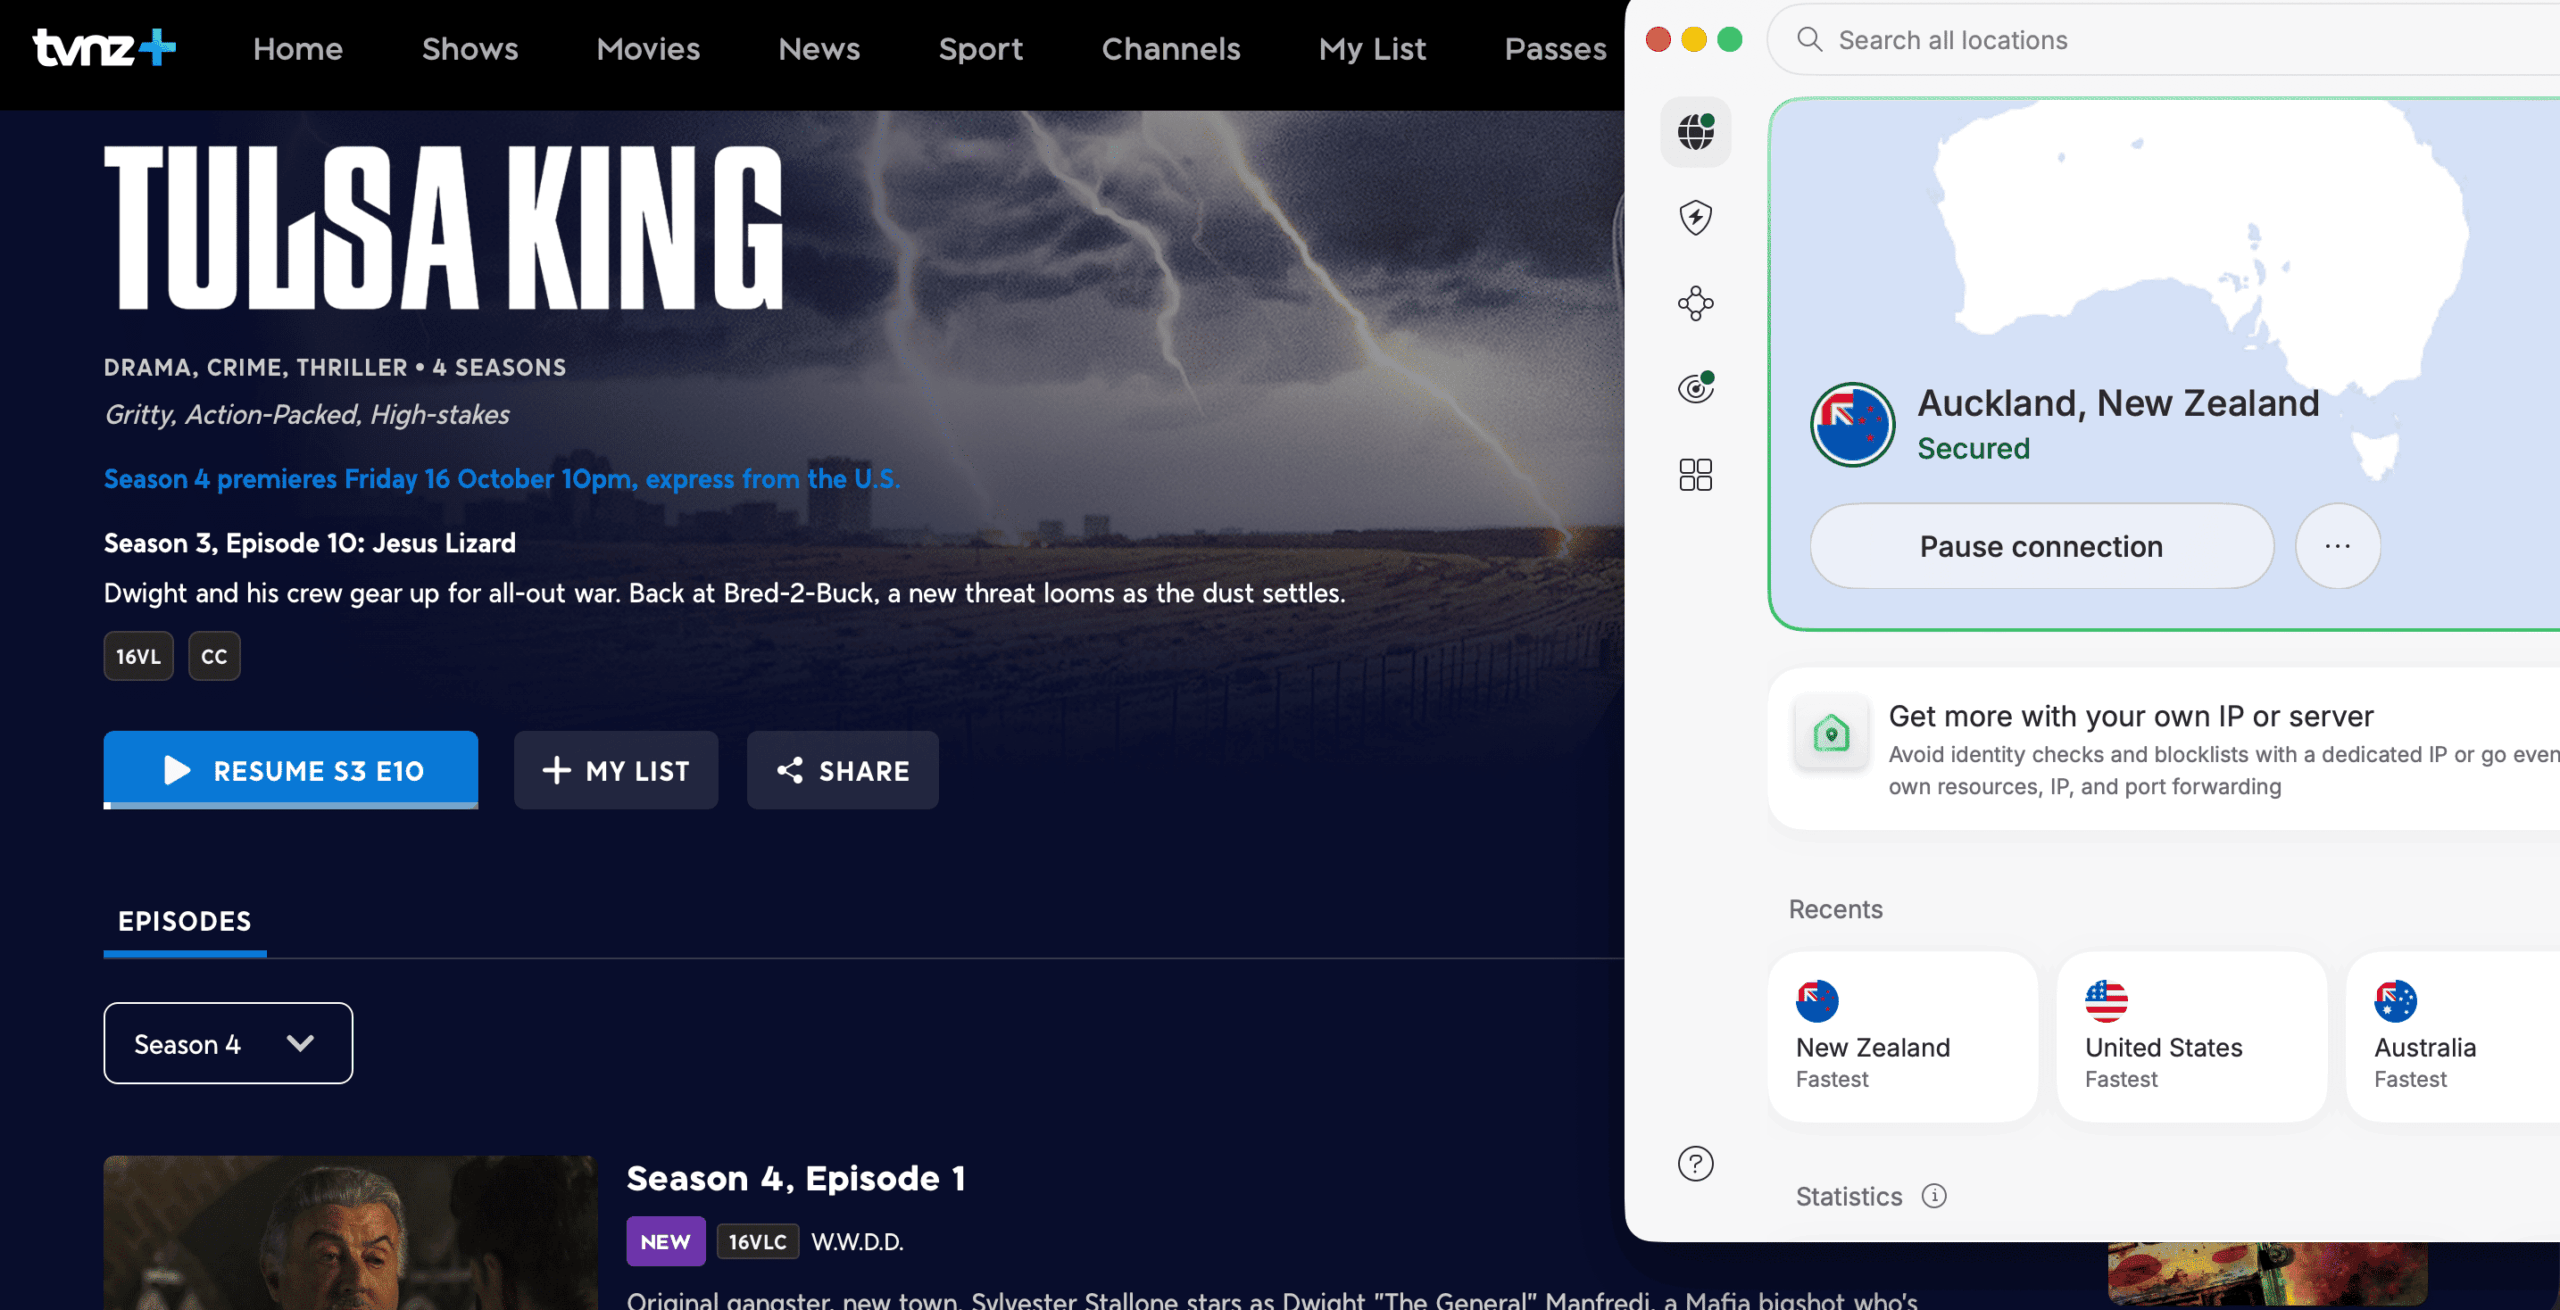2560x1310 pixels.
Task: Click the 16VL rating badge
Action: pyautogui.click(x=138, y=656)
